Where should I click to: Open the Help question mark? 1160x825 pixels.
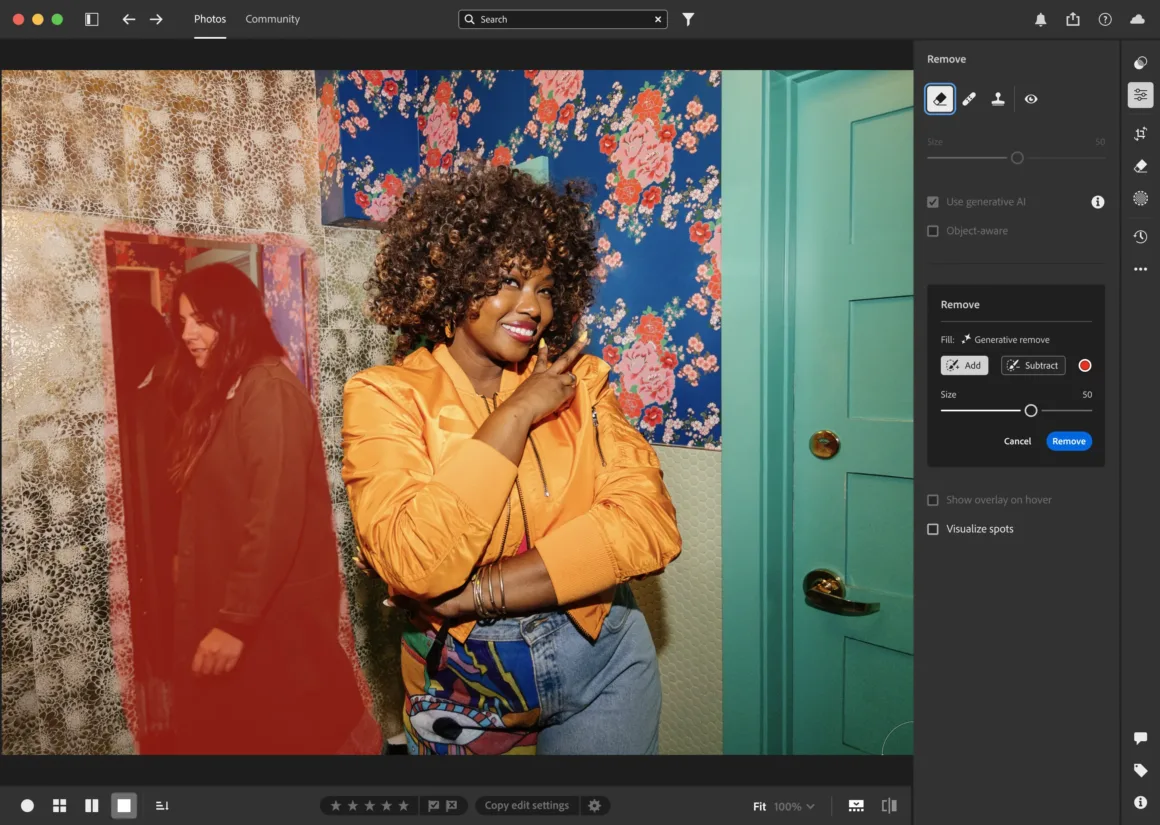(x=1105, y=19)
